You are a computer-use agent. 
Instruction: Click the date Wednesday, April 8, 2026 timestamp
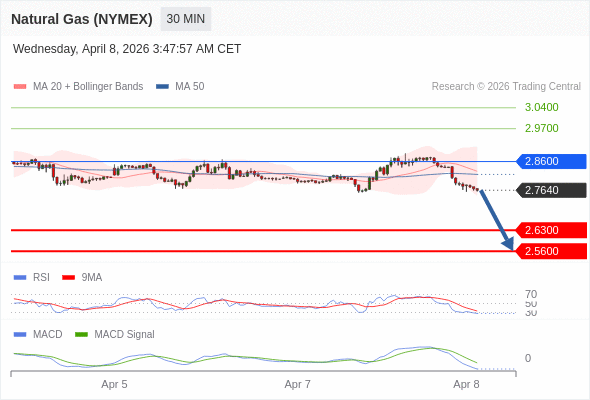(127, 49)
